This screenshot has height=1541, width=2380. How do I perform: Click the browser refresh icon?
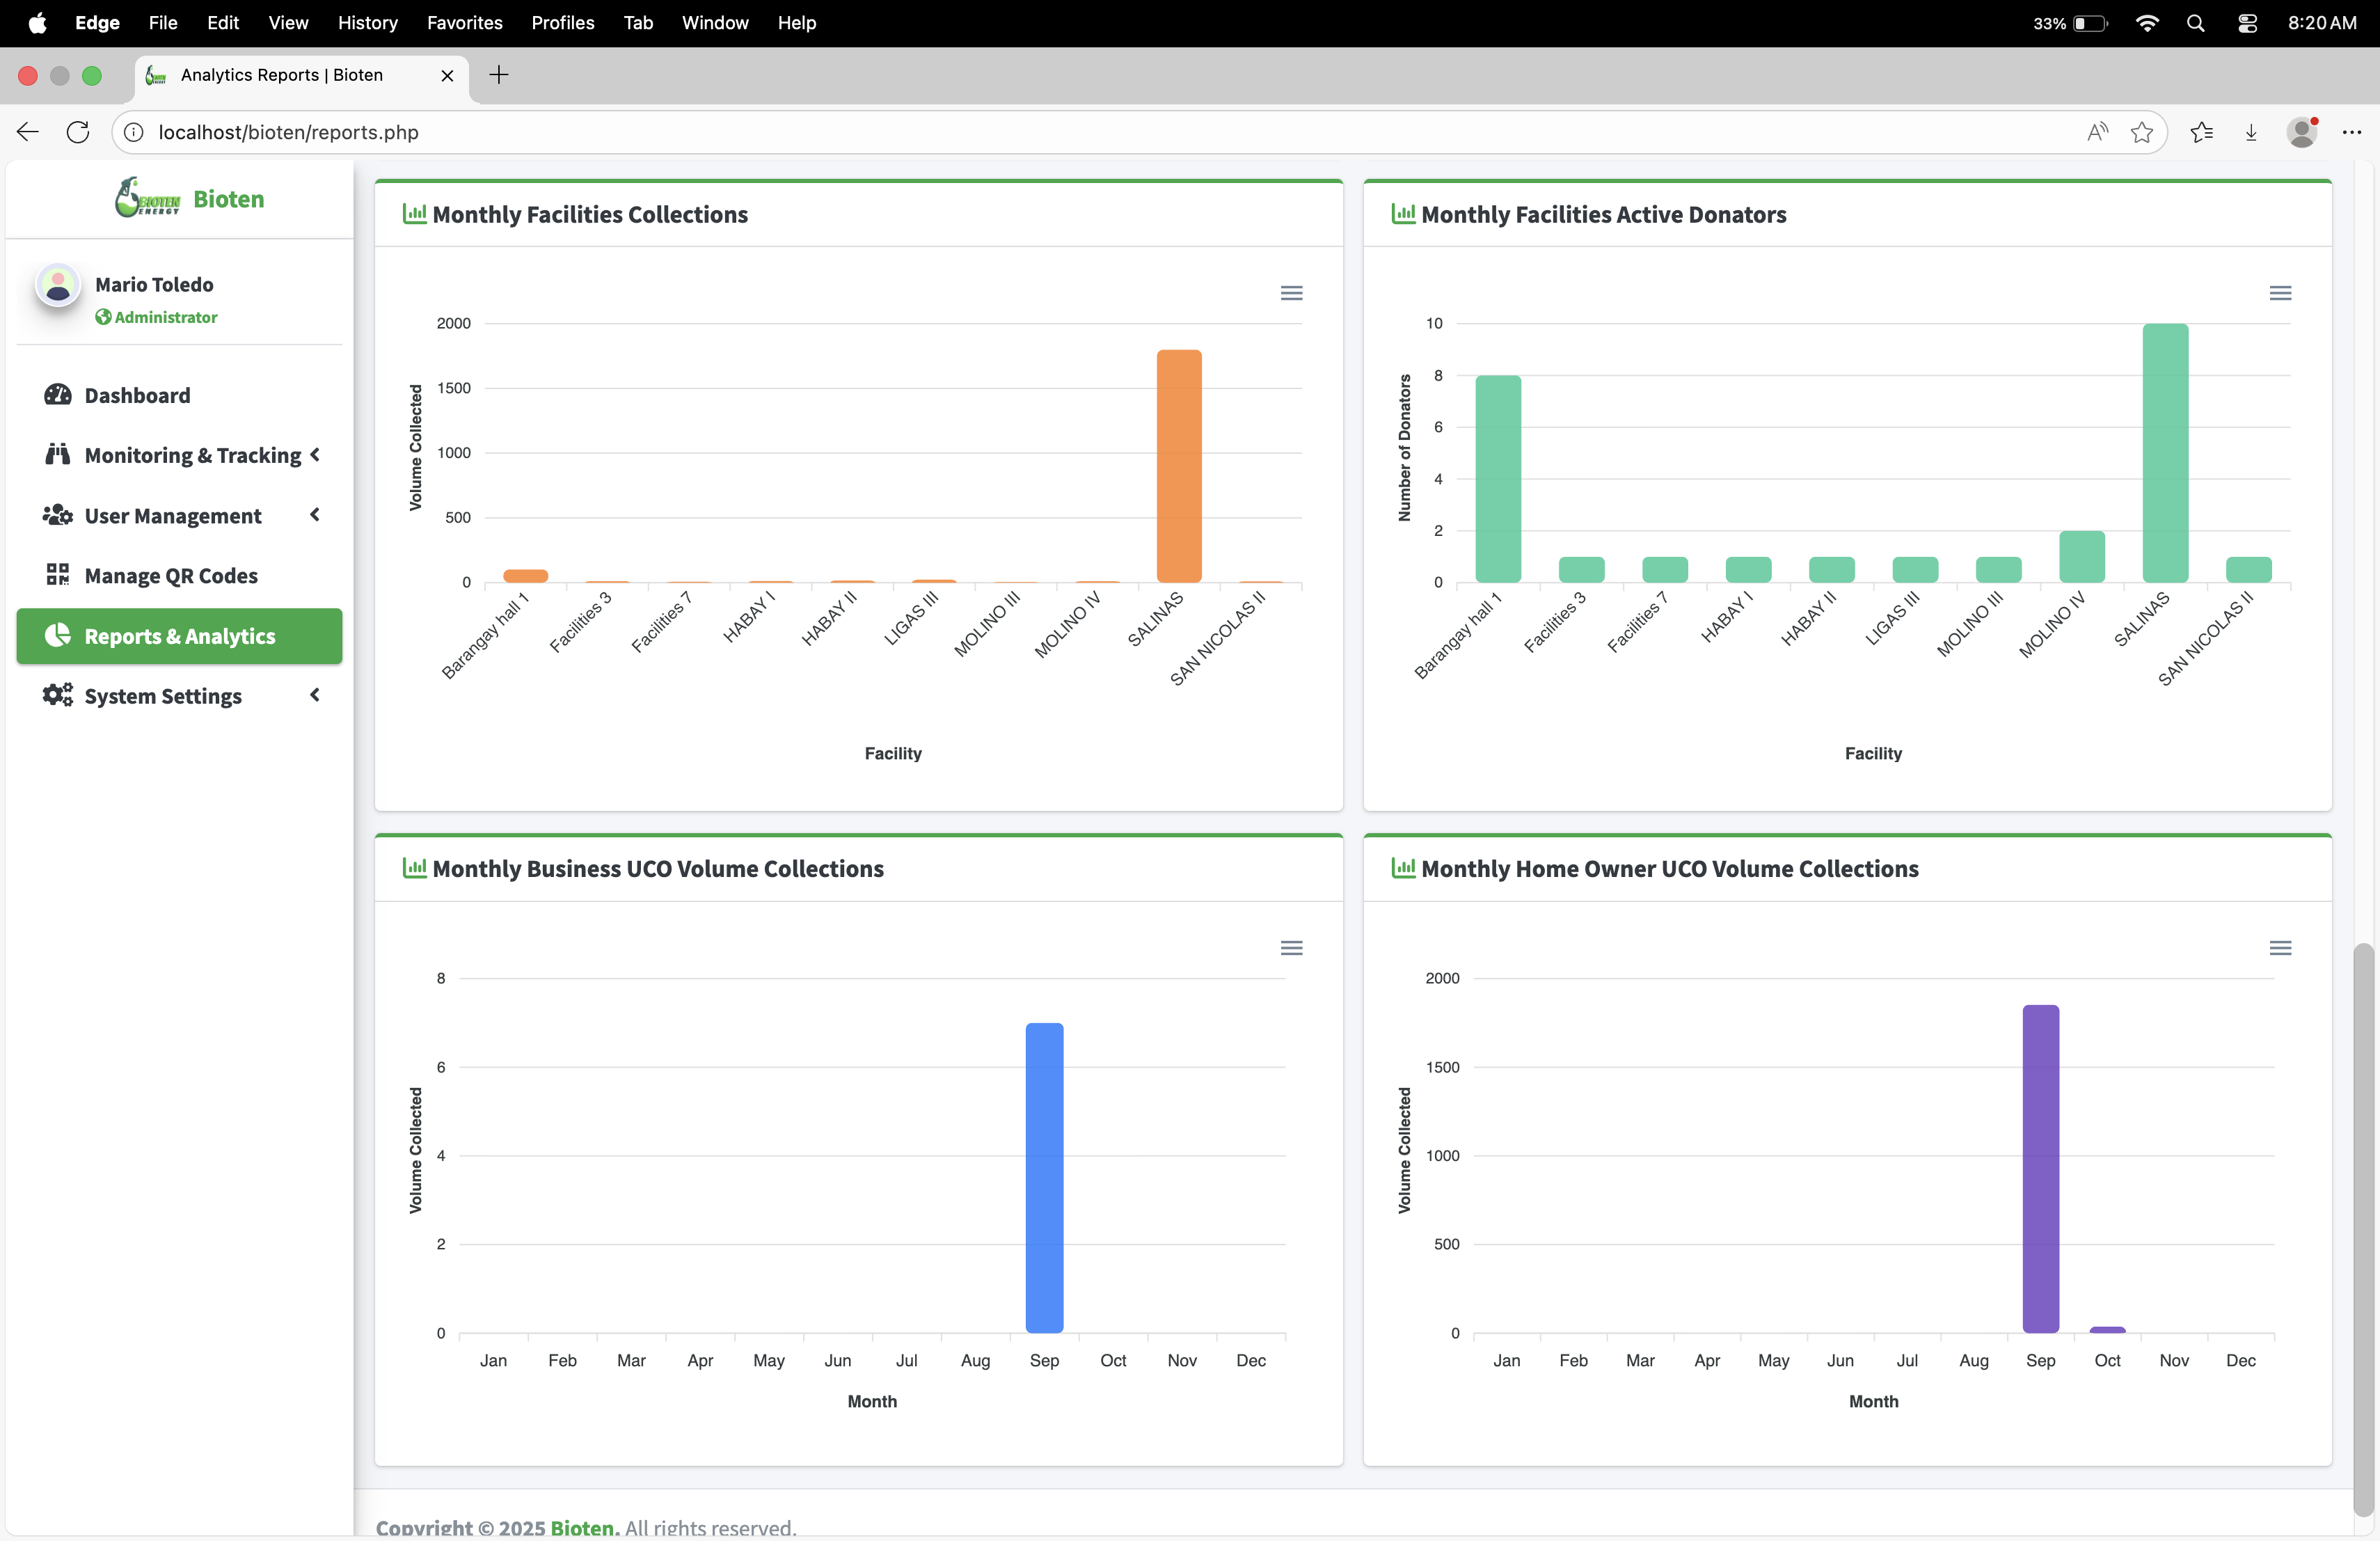pos(78,132)
